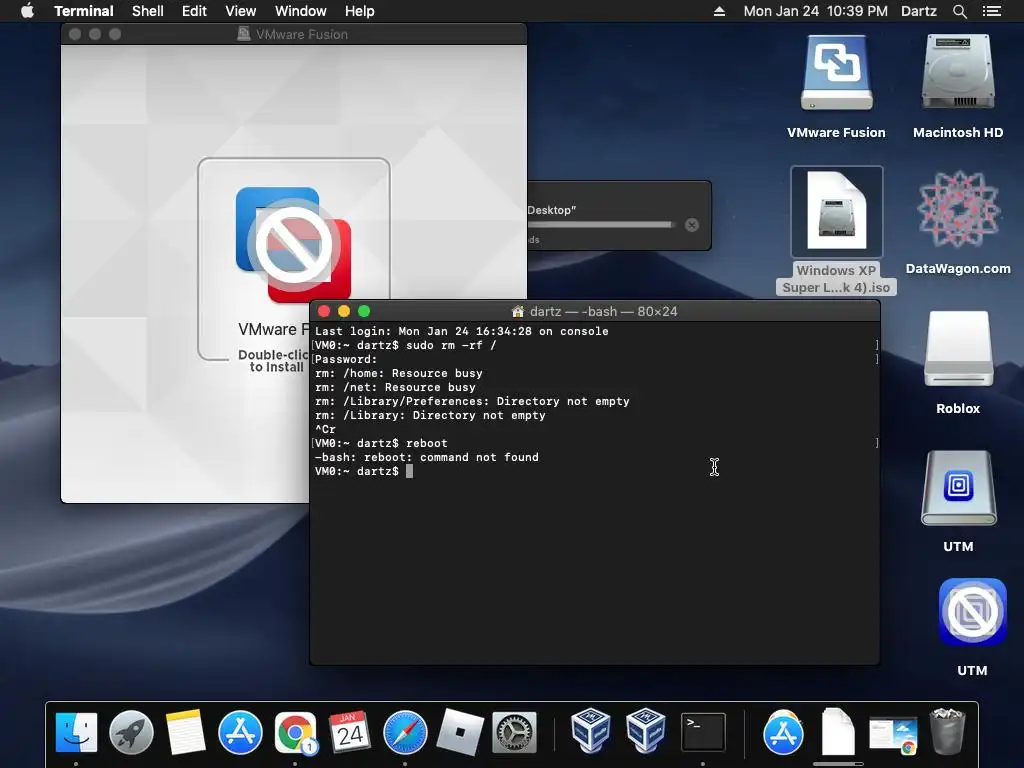
Task: Open the View menu
Action: coord(240,11)
